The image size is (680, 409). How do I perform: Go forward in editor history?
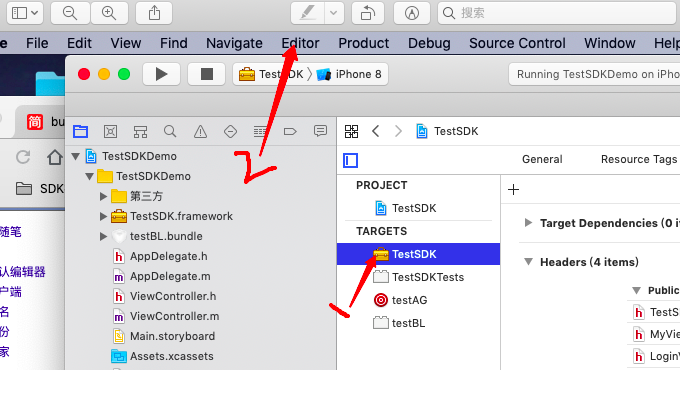(x=398, y=131)
